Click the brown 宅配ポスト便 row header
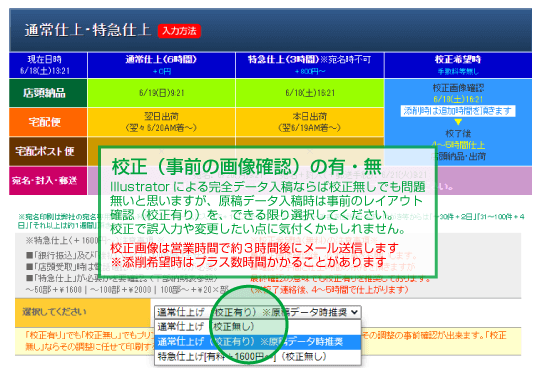Viewport: 540px width, 371px height. 48,151
